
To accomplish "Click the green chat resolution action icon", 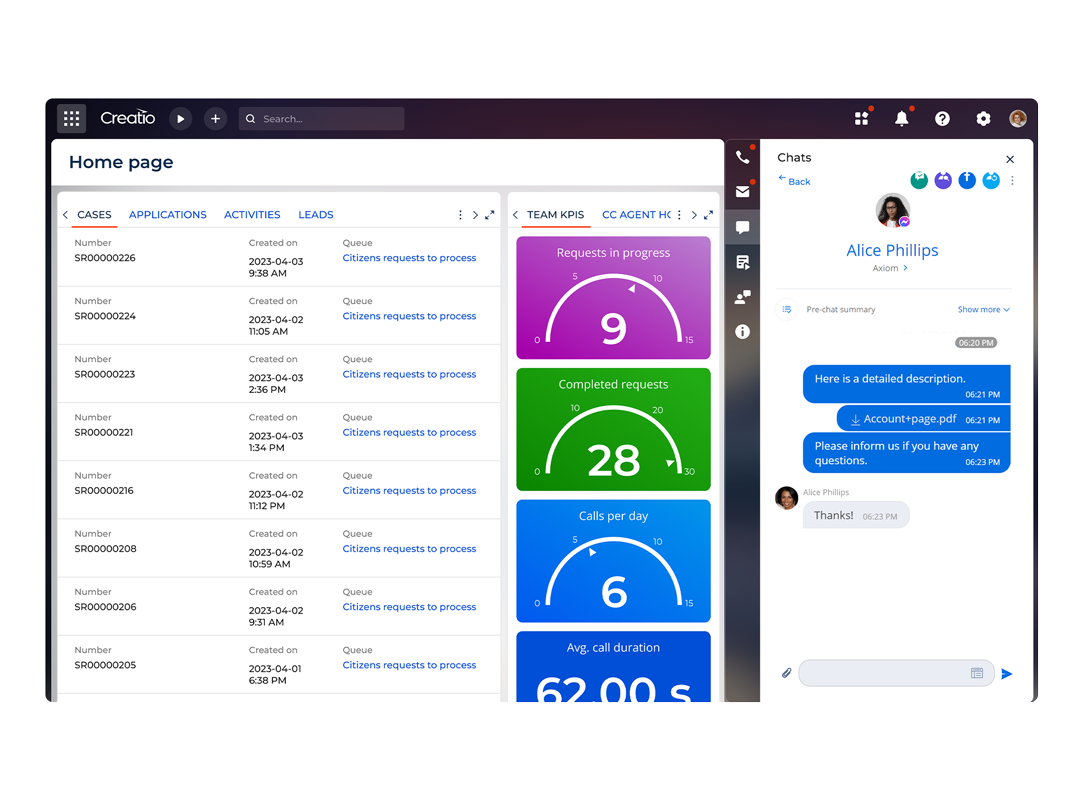I will [x=919, y=180].
